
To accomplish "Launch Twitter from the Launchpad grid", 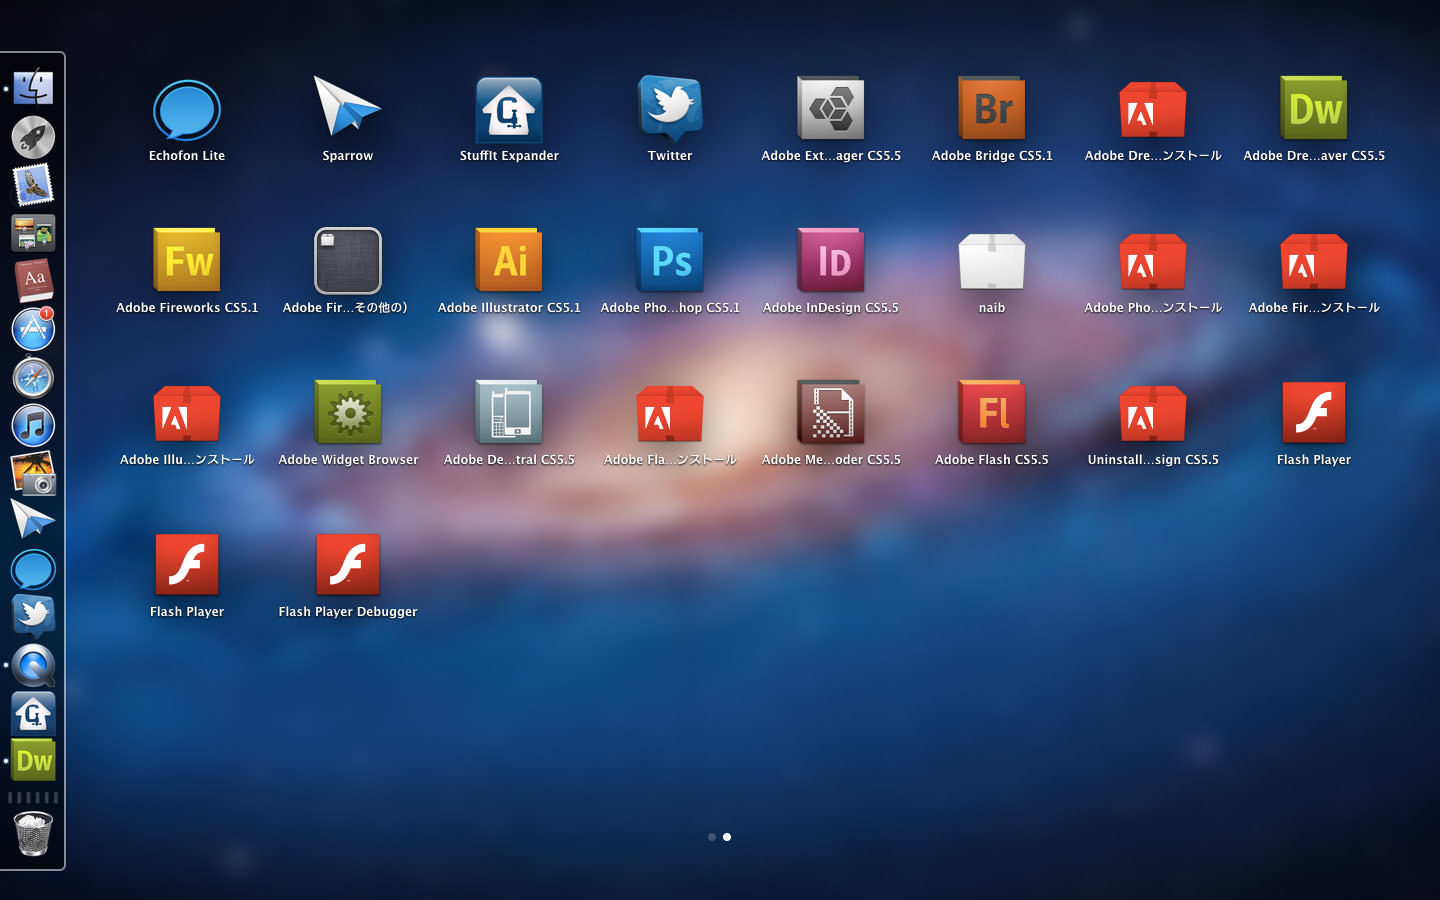I will (x=670, y=108).
